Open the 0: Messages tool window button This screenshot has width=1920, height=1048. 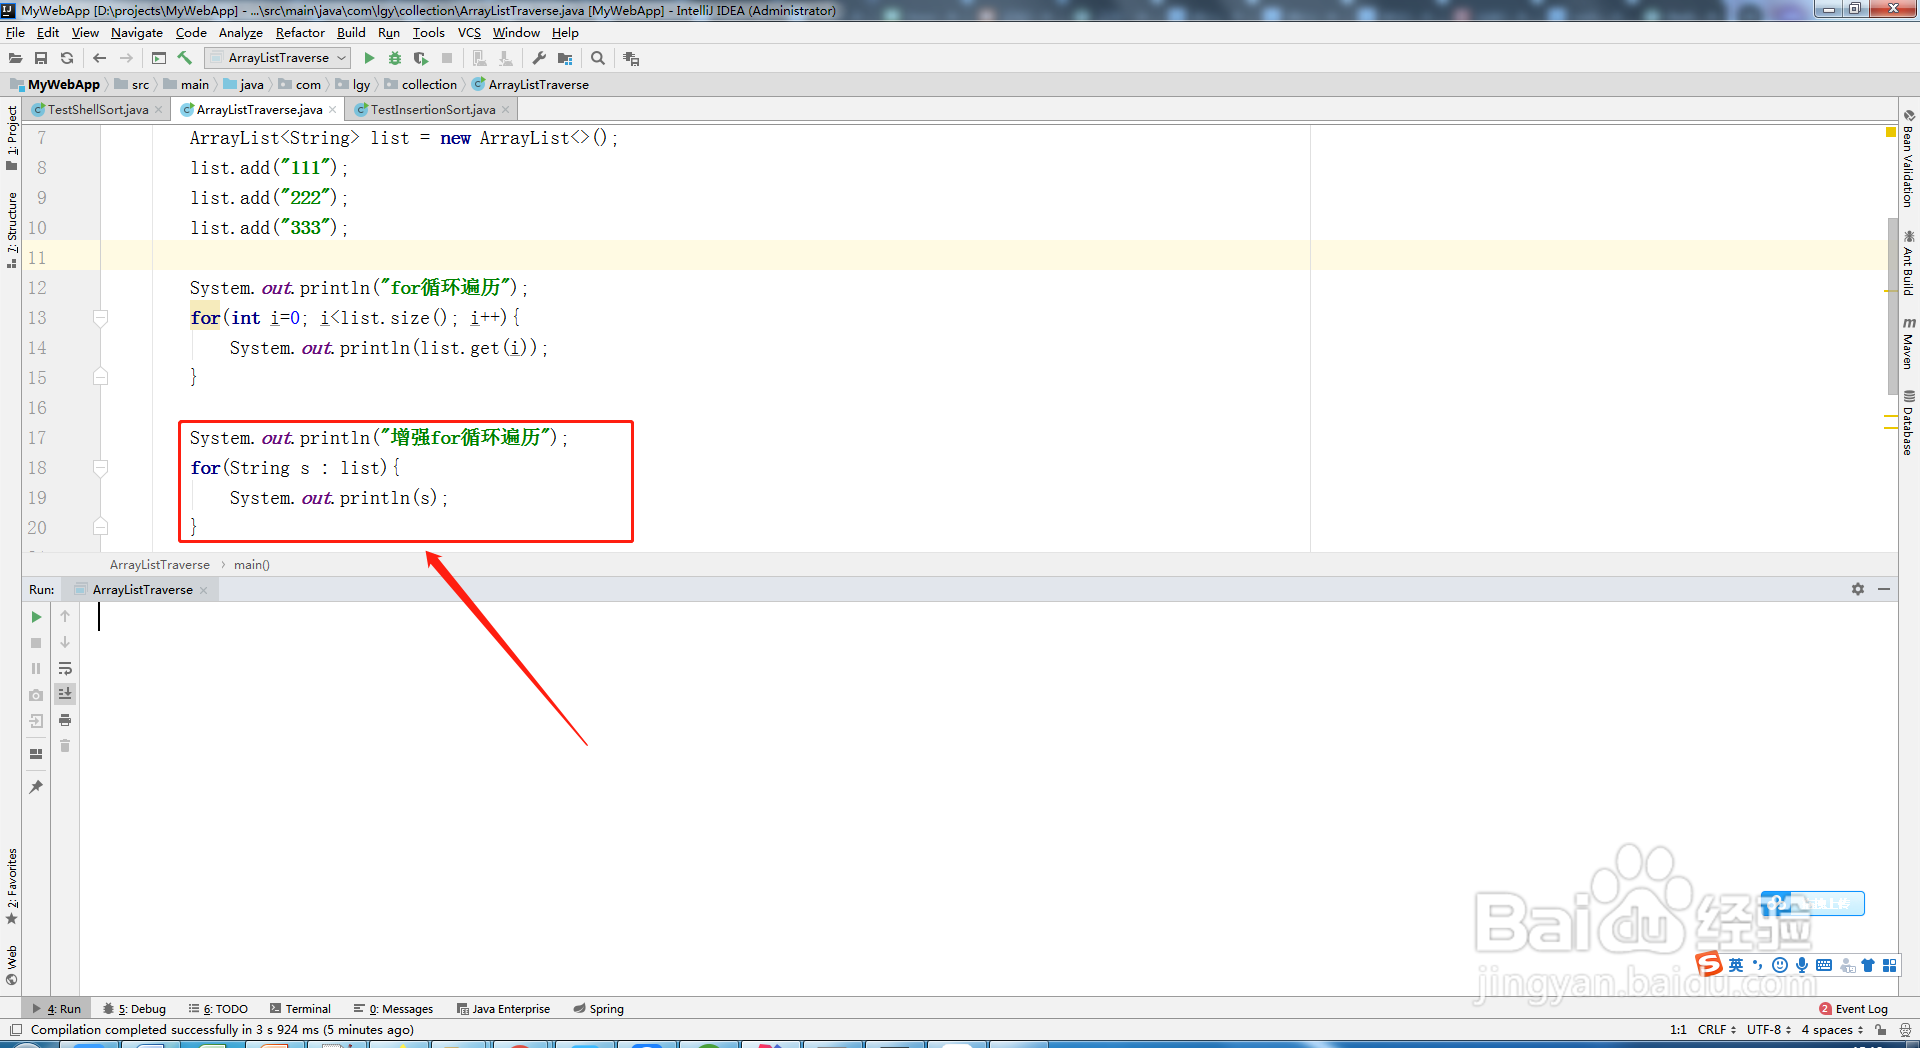coord(393,1008)
